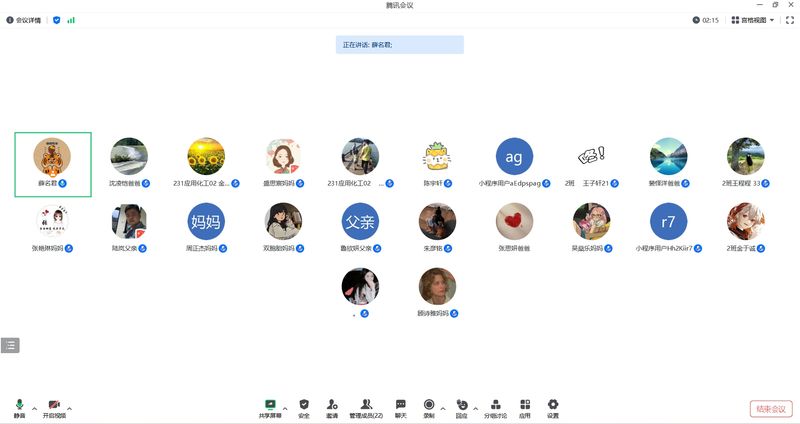Screen dimensions: 800x424
Task: Open 管理成员(22) members panel
Action: pyautogui.click(x=366, y=407)
